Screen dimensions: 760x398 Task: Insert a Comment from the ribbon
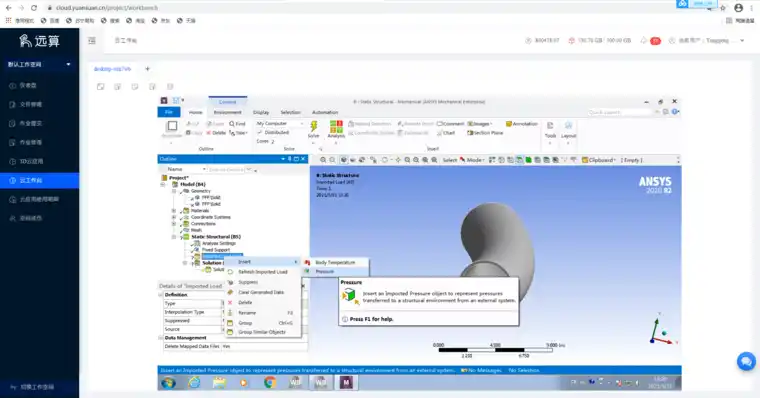pos(451,124)
